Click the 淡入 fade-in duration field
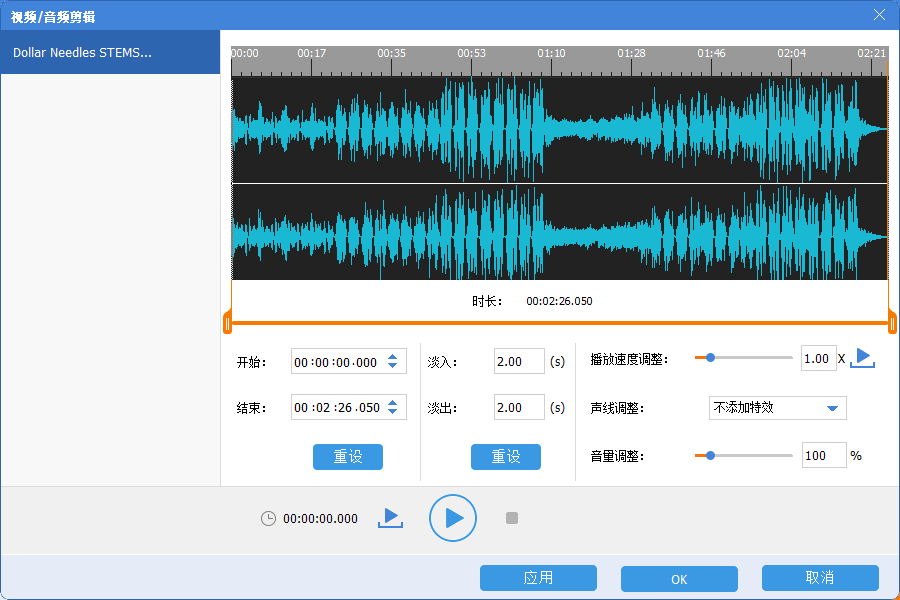900x600 pixels. [519, 361]
